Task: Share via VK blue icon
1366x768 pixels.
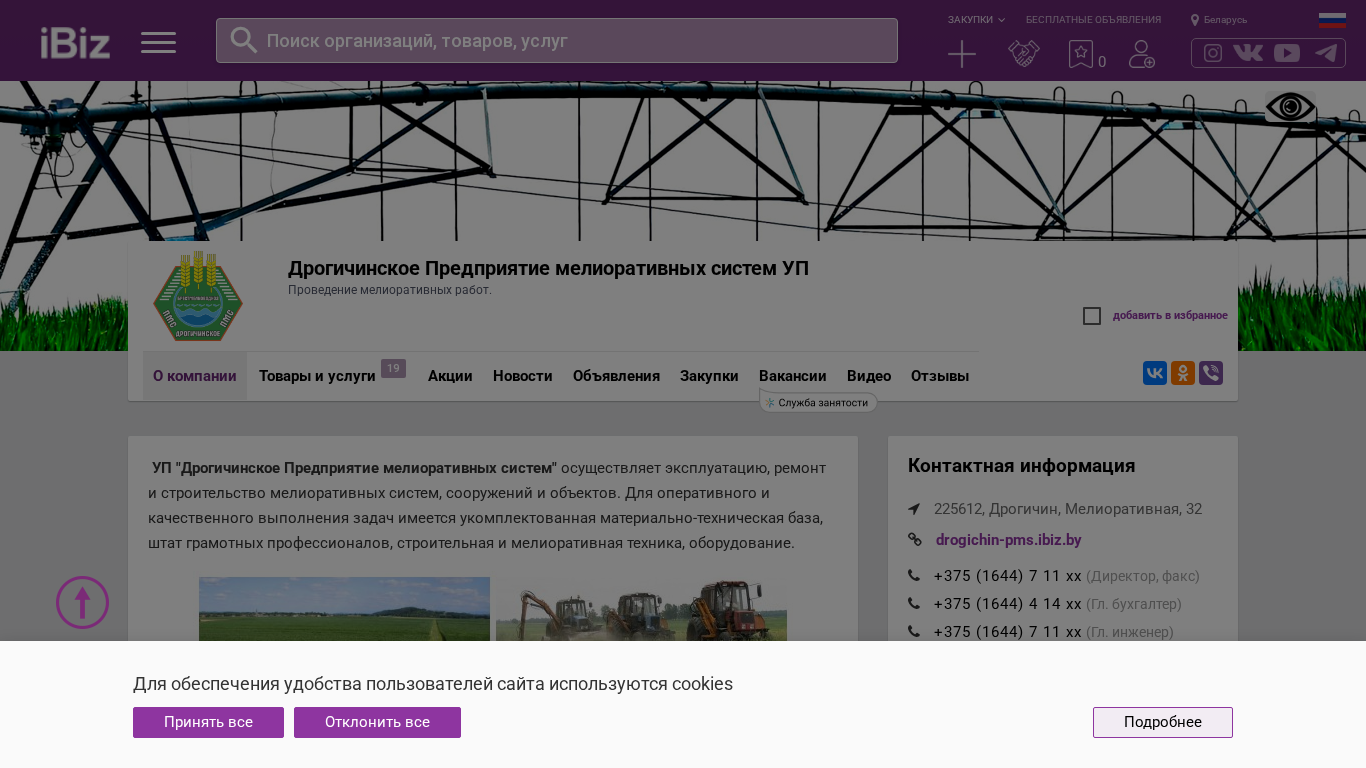Action: [x=1155, y=373]
